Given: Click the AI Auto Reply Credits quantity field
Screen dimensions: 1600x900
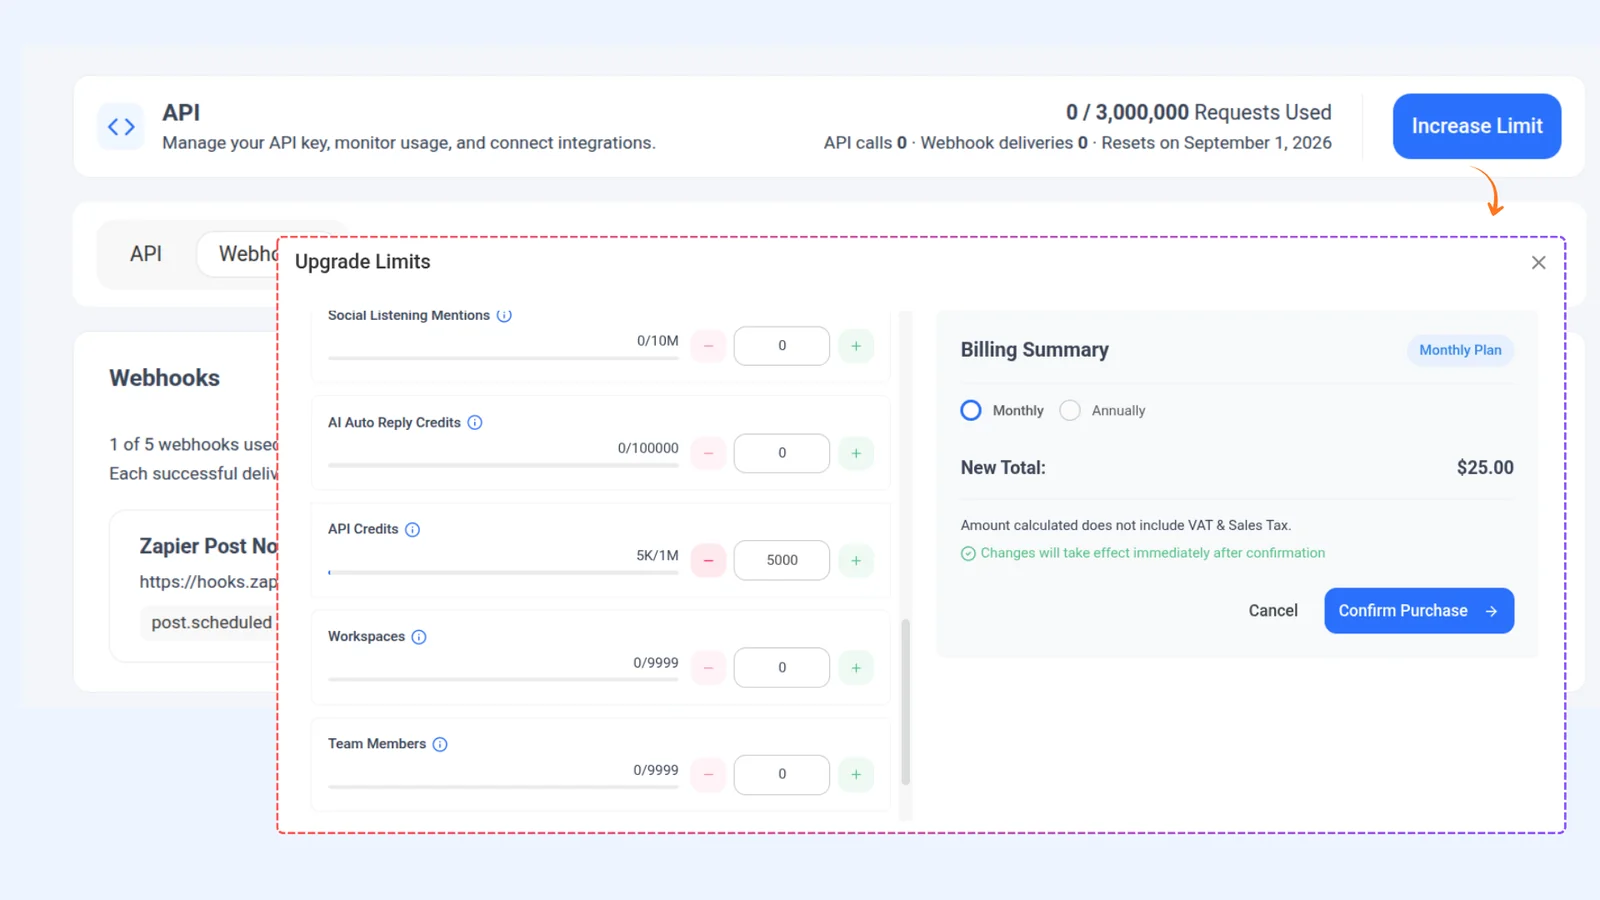Looking at the screenshot, I should point(782,453).
